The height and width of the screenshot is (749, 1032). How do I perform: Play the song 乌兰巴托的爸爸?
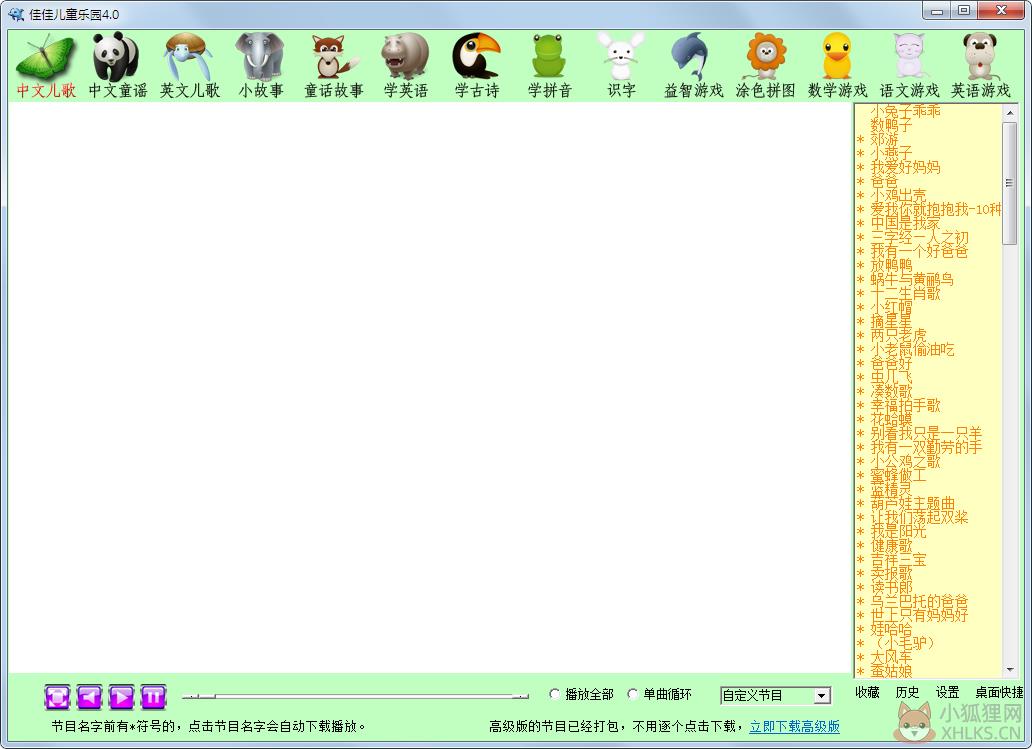pyautogui.click(x=919, y=601)
